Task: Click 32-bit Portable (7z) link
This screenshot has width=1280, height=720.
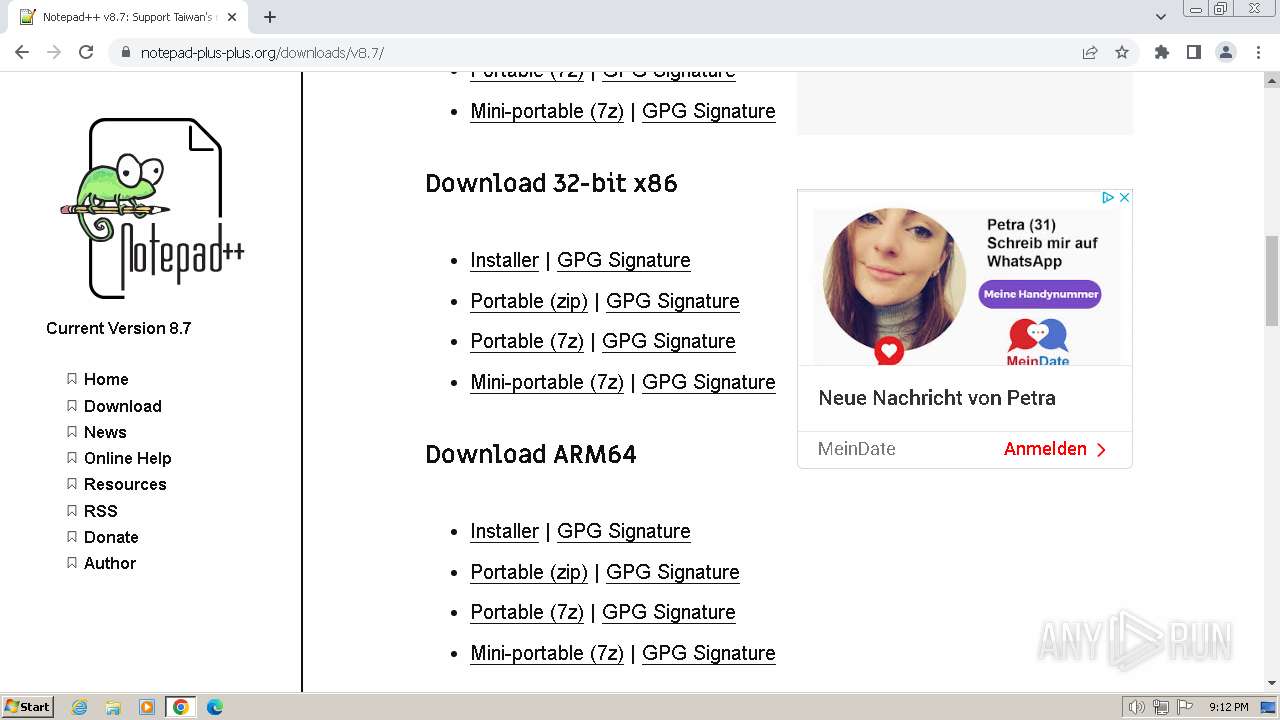Action: [527, 341]
